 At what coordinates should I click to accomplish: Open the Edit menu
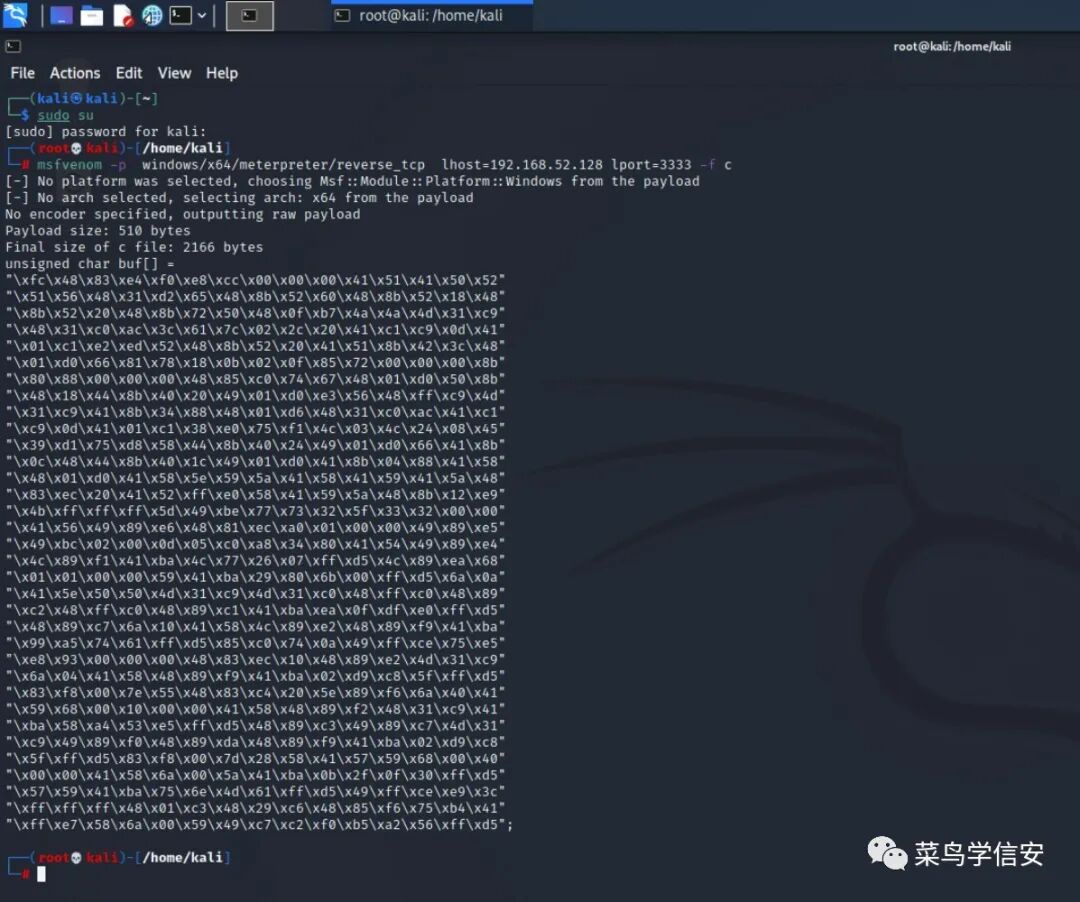point(129,73)
